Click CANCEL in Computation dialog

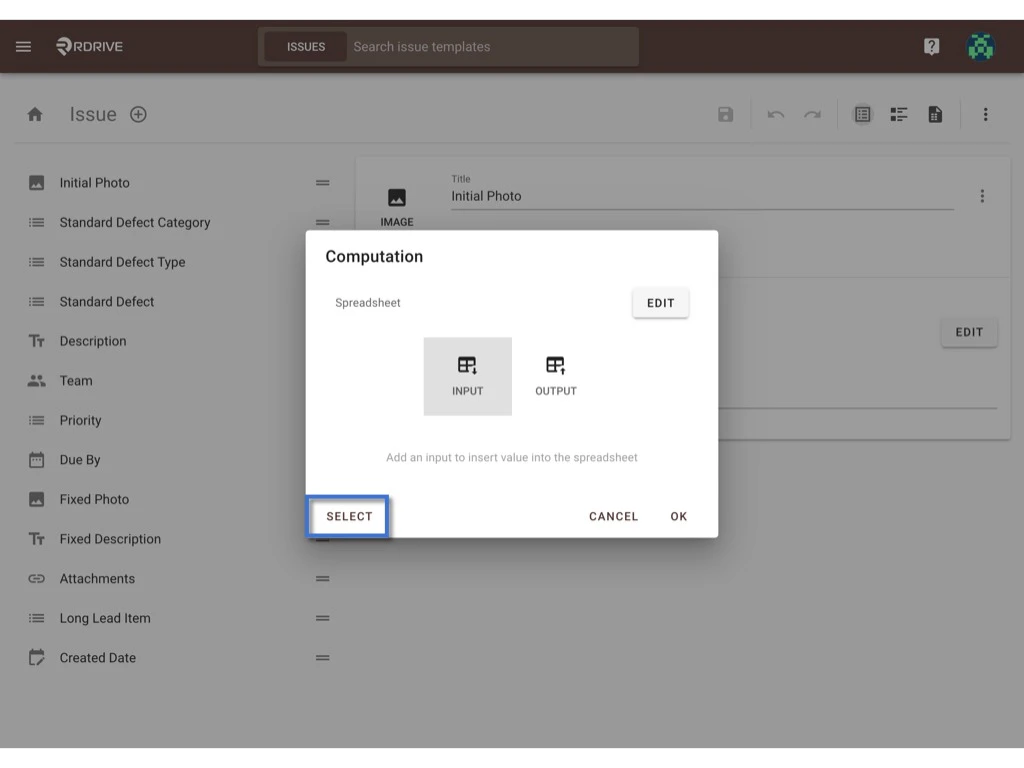click(x=613, y=517)
